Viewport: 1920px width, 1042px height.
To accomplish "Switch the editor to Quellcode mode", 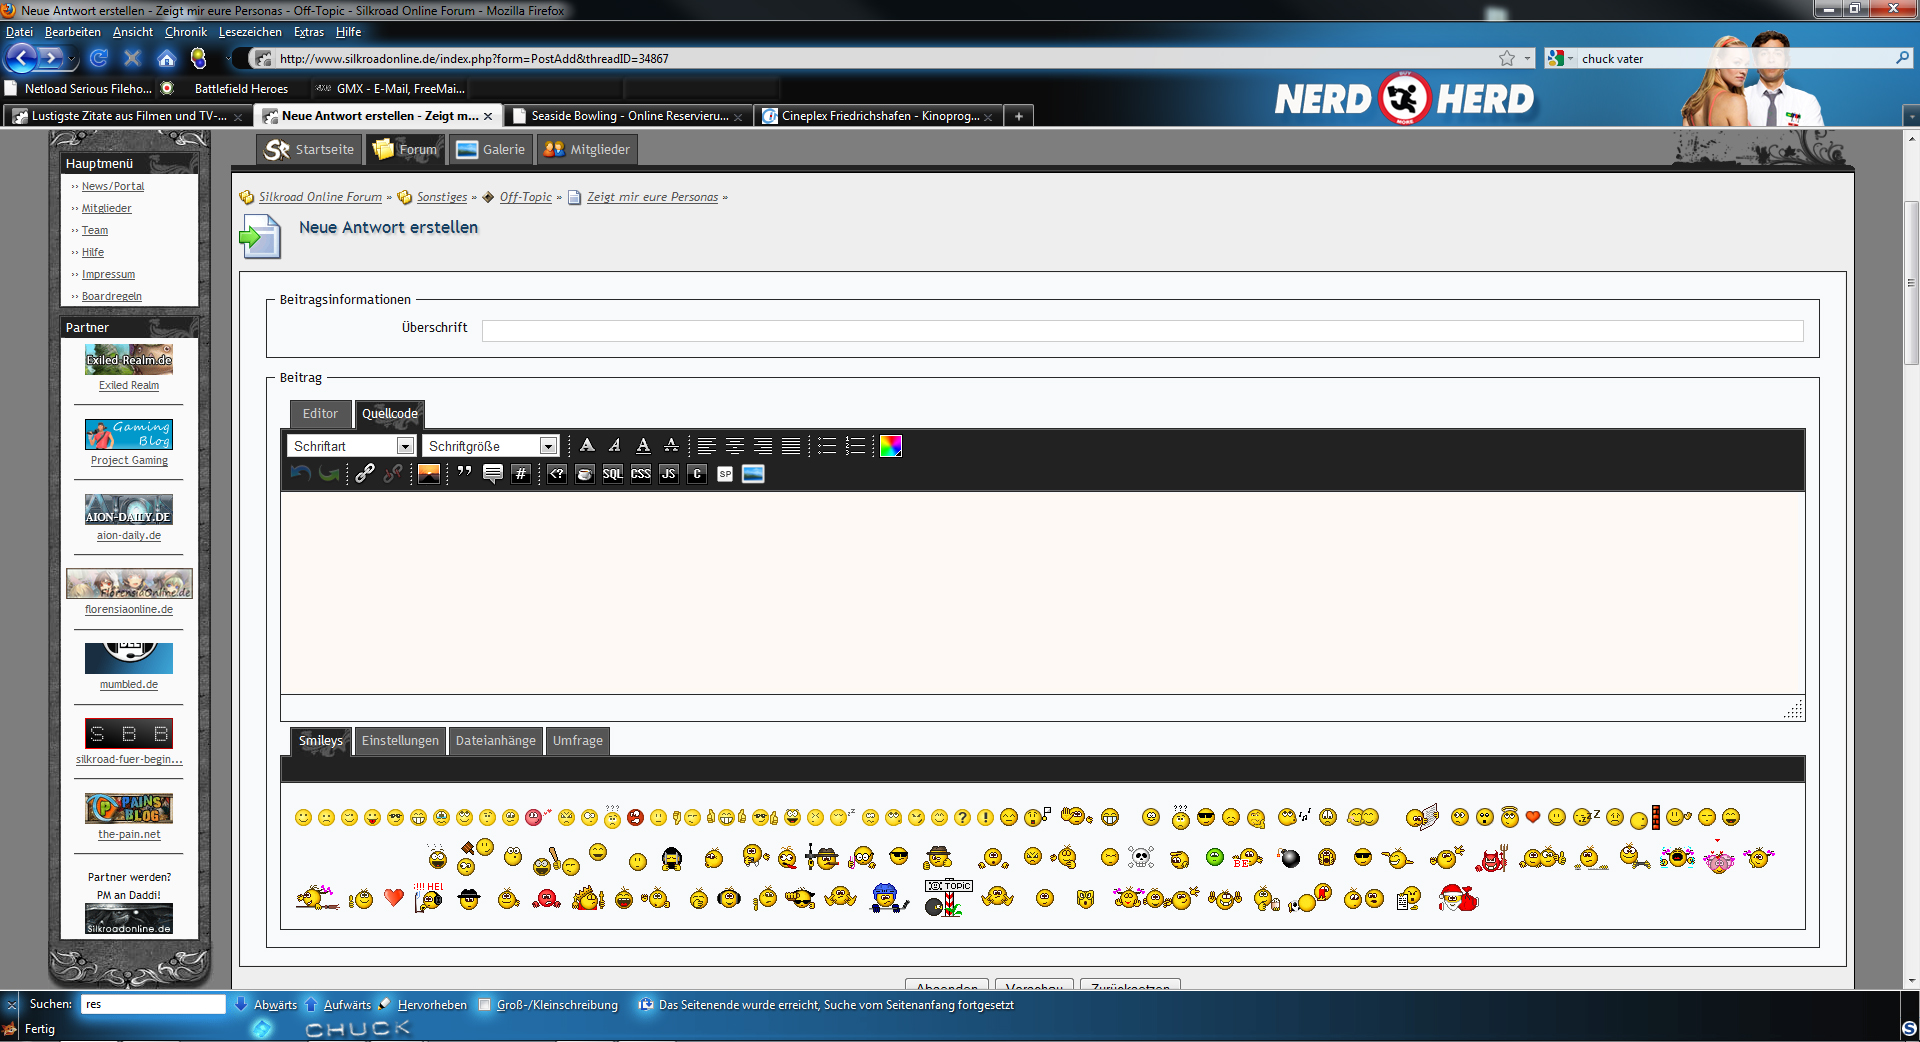I will click(389, 414).
